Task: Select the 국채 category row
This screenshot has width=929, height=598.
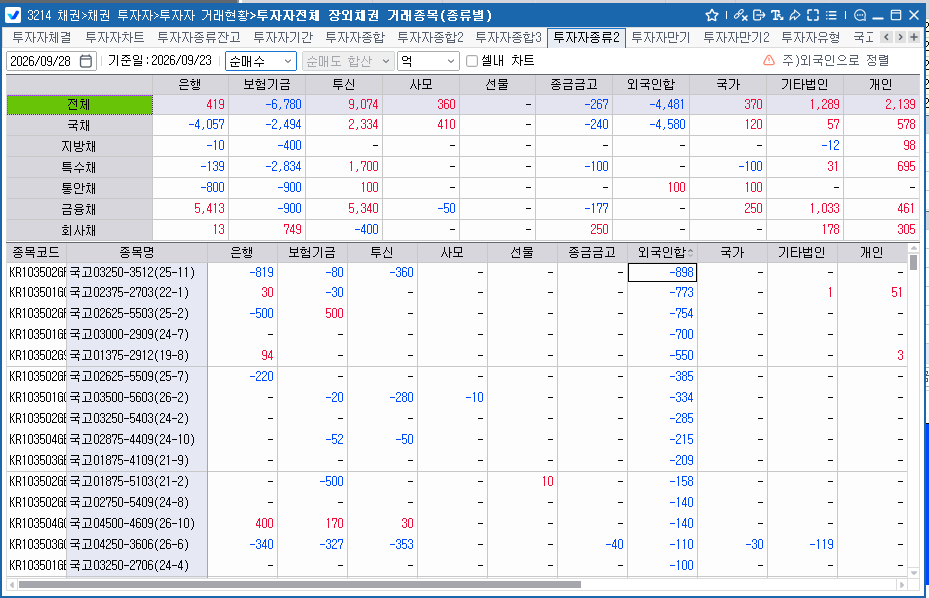Action: click(79, 126)
